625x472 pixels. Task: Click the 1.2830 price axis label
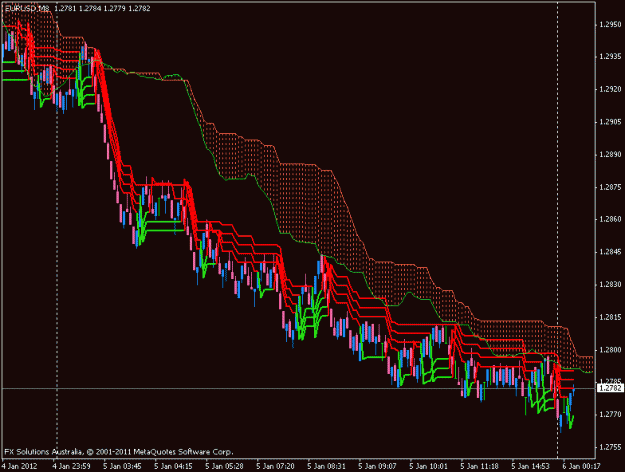[x=610, y=285]
